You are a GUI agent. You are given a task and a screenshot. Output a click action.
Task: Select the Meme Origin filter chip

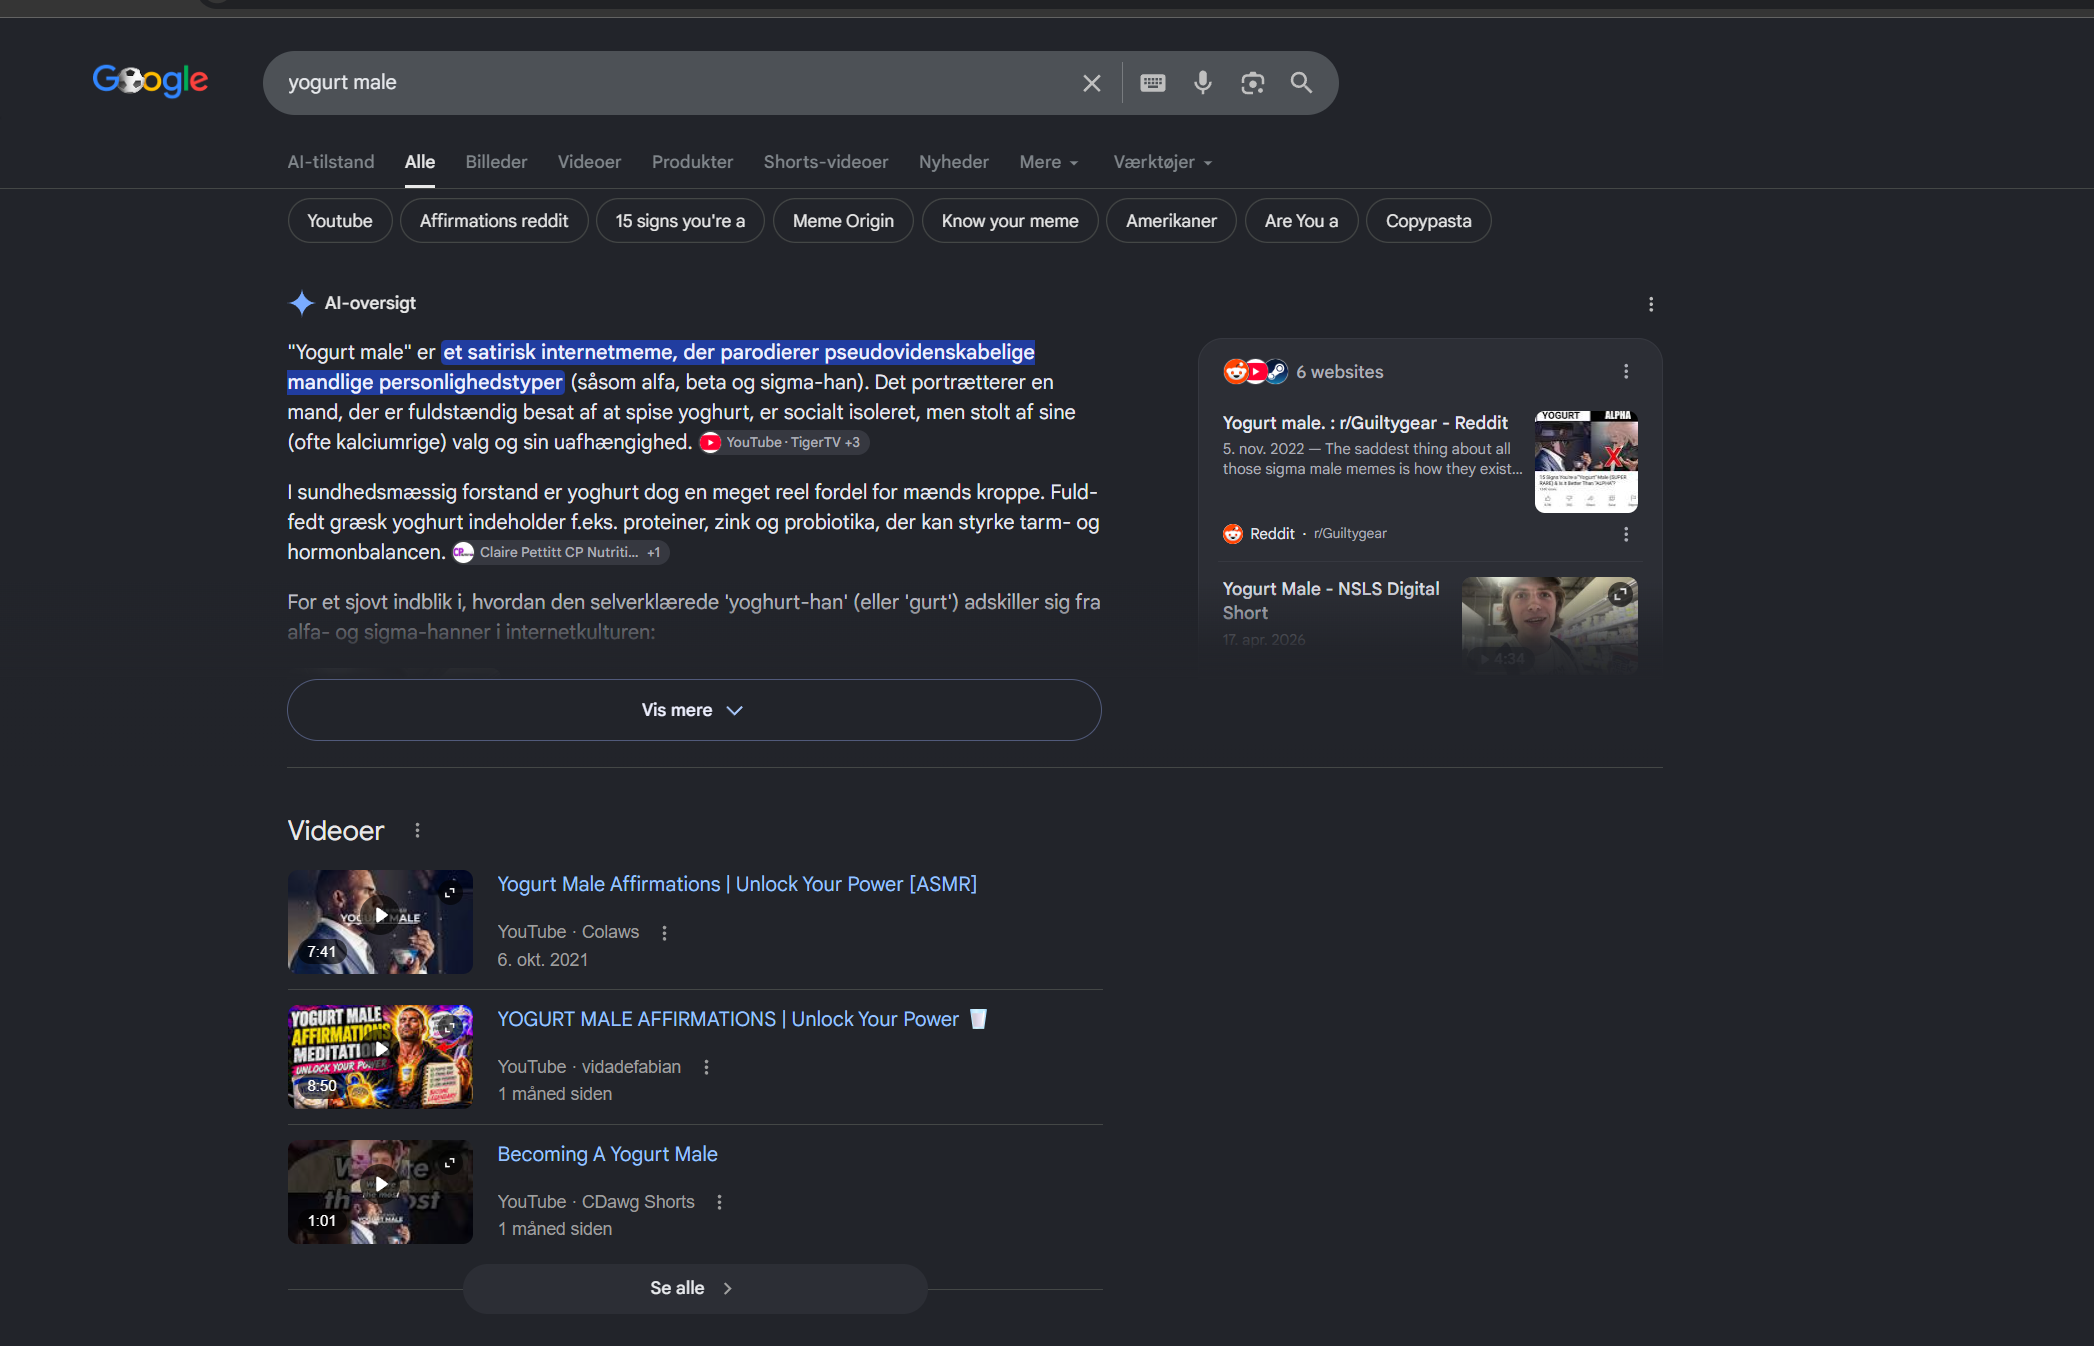pos(843,221)
